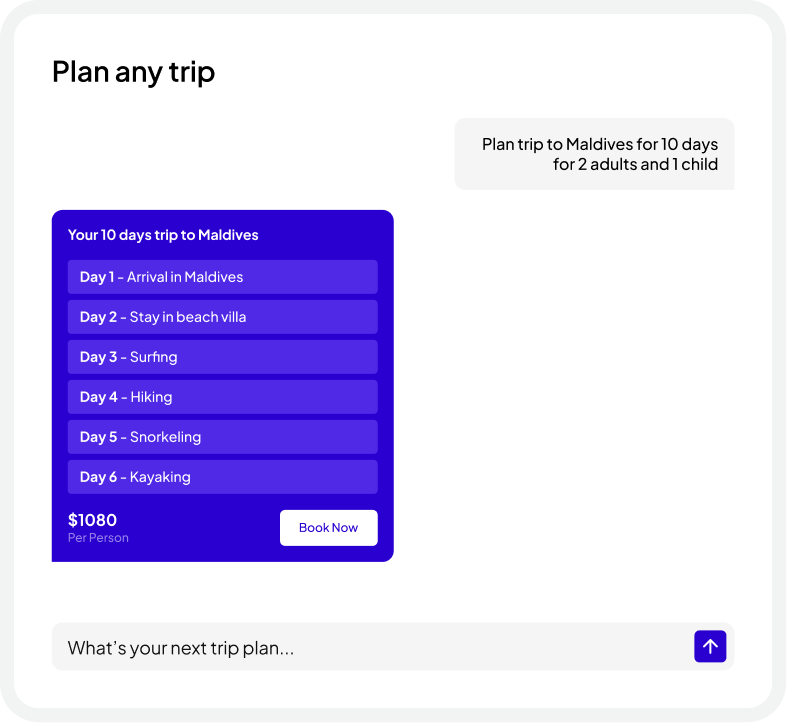Screen dimensions: 787x723
Task: Click the 'Snorkeling' activity text
Action: [x=165, y=437]
